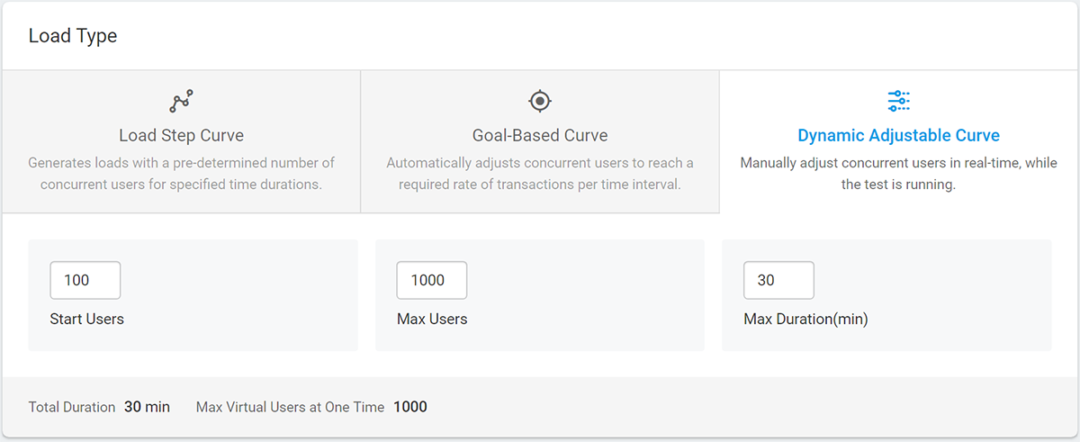Click the '30 min' total duration value

(x=147, y=407)
